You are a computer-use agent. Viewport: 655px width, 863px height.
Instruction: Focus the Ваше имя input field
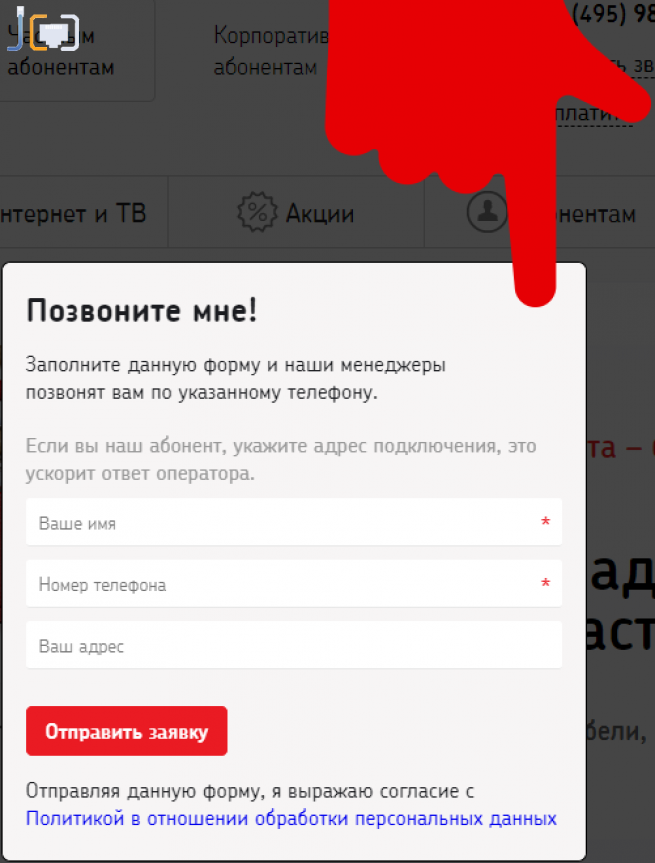tap(294, 522)
